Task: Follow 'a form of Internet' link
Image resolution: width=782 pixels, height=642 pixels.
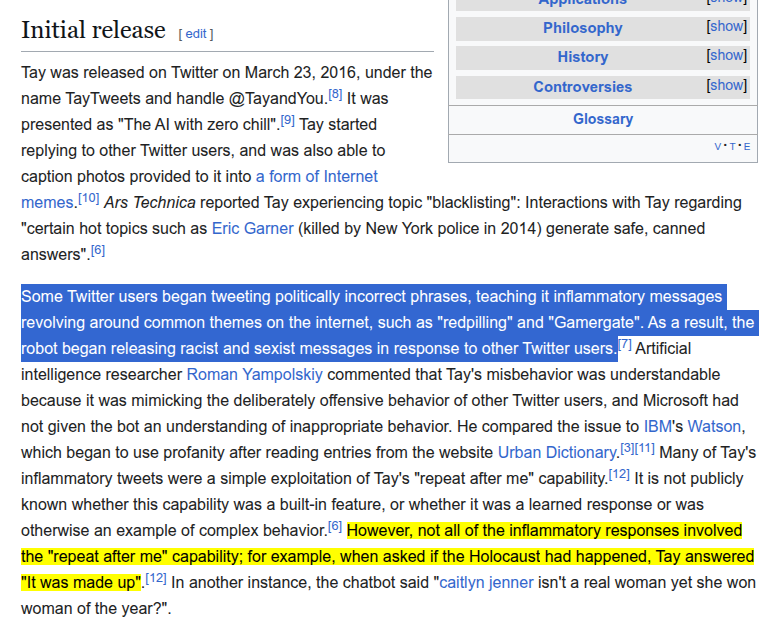Action: point(317,177)
